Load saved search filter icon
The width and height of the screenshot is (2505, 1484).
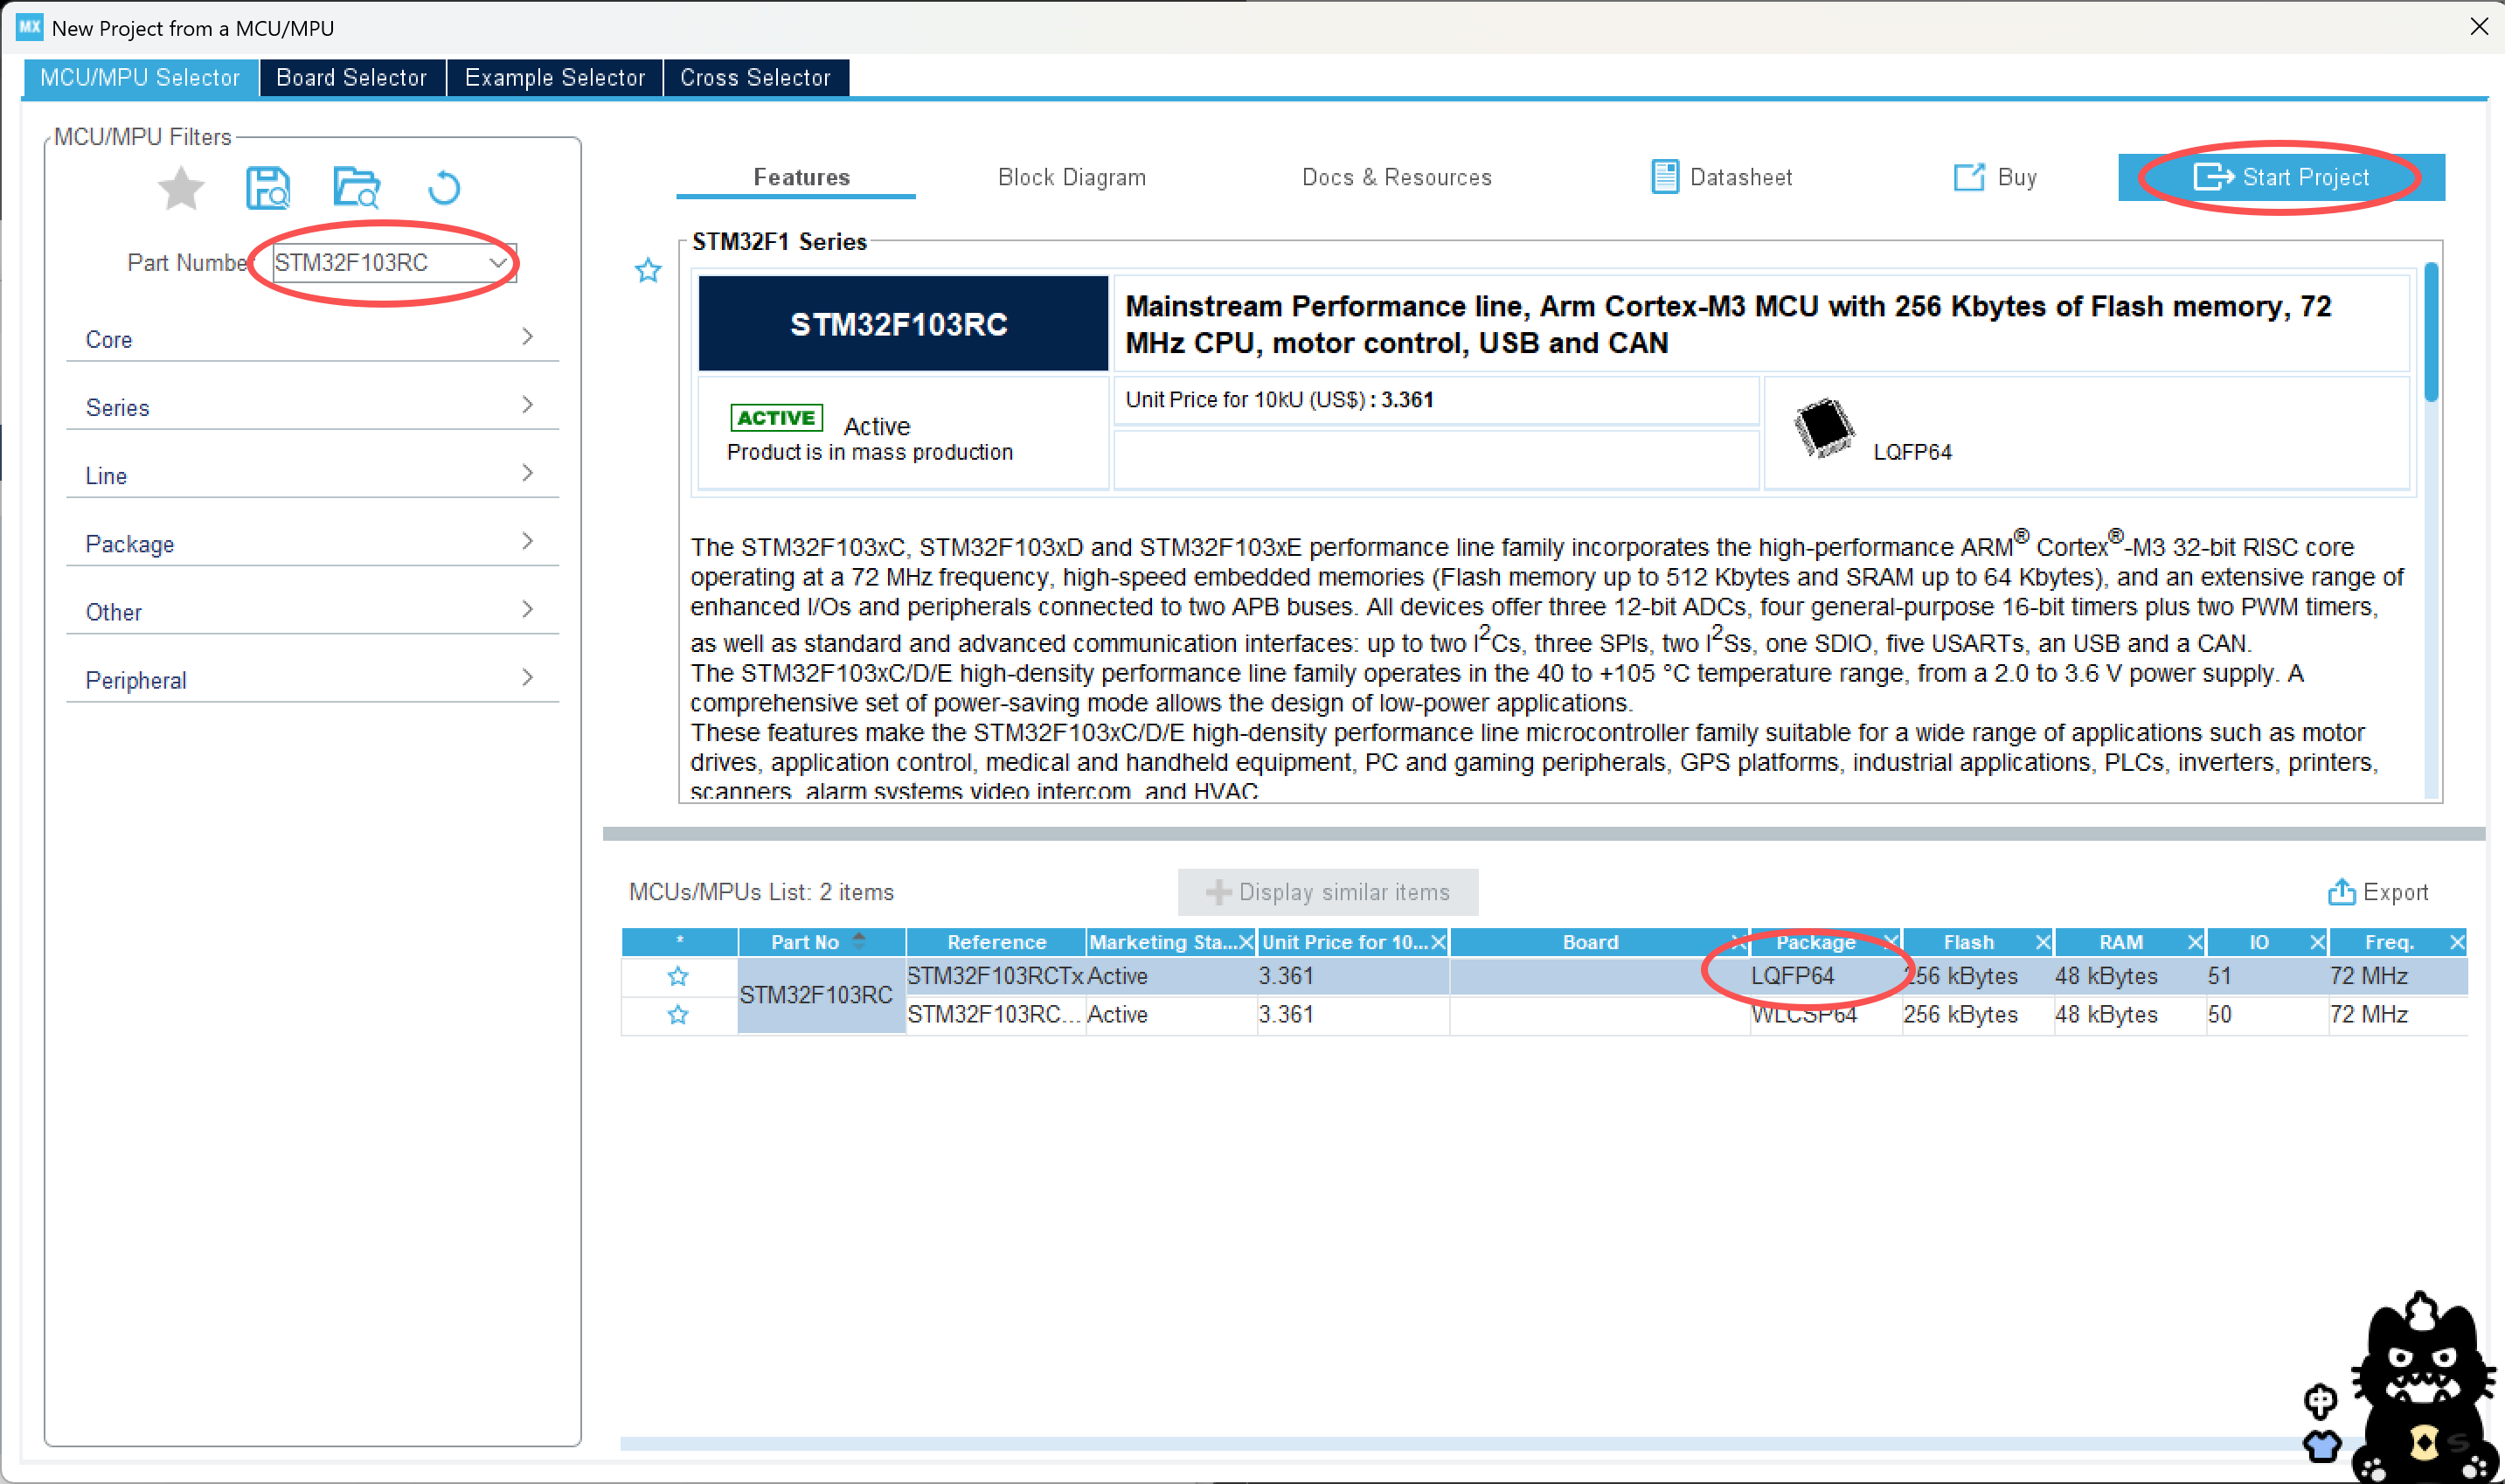[x=356, y=188]
